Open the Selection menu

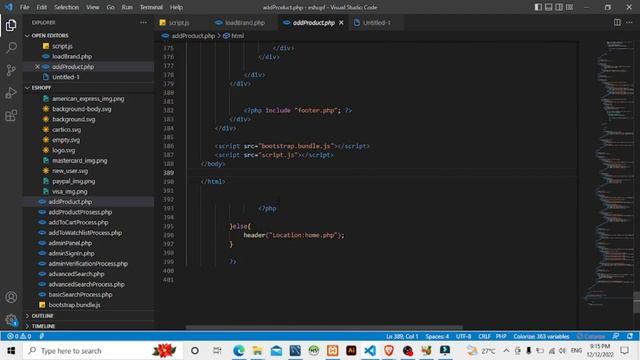coord(67,7)
